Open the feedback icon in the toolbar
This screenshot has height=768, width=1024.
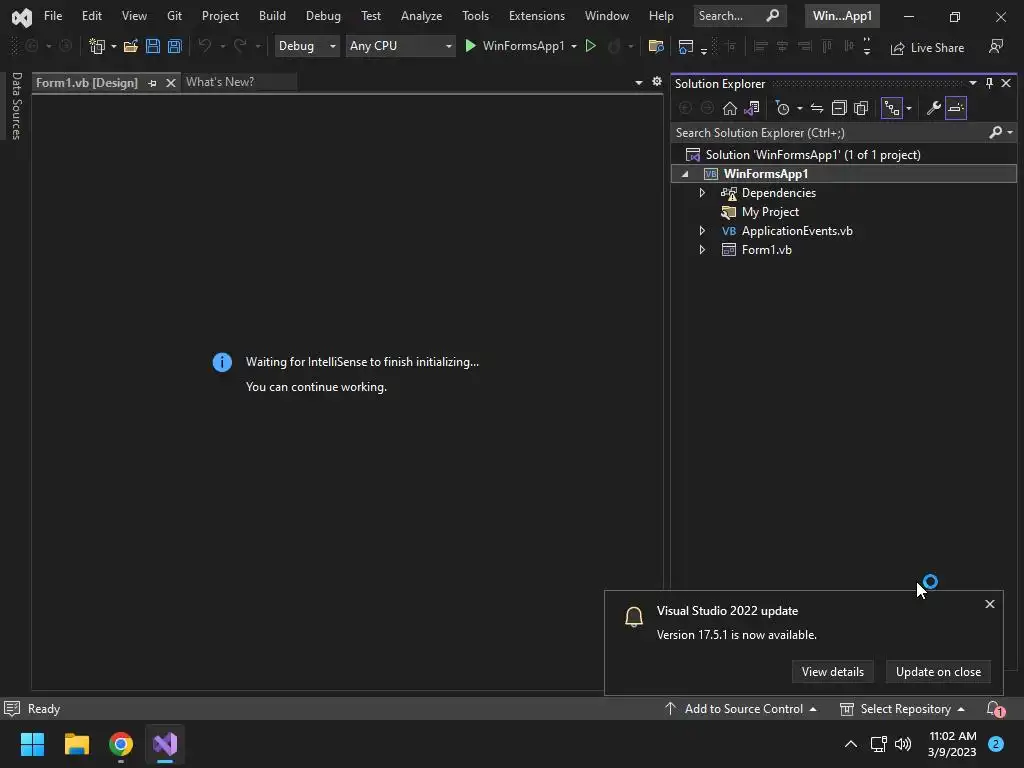tap(996, 46)
